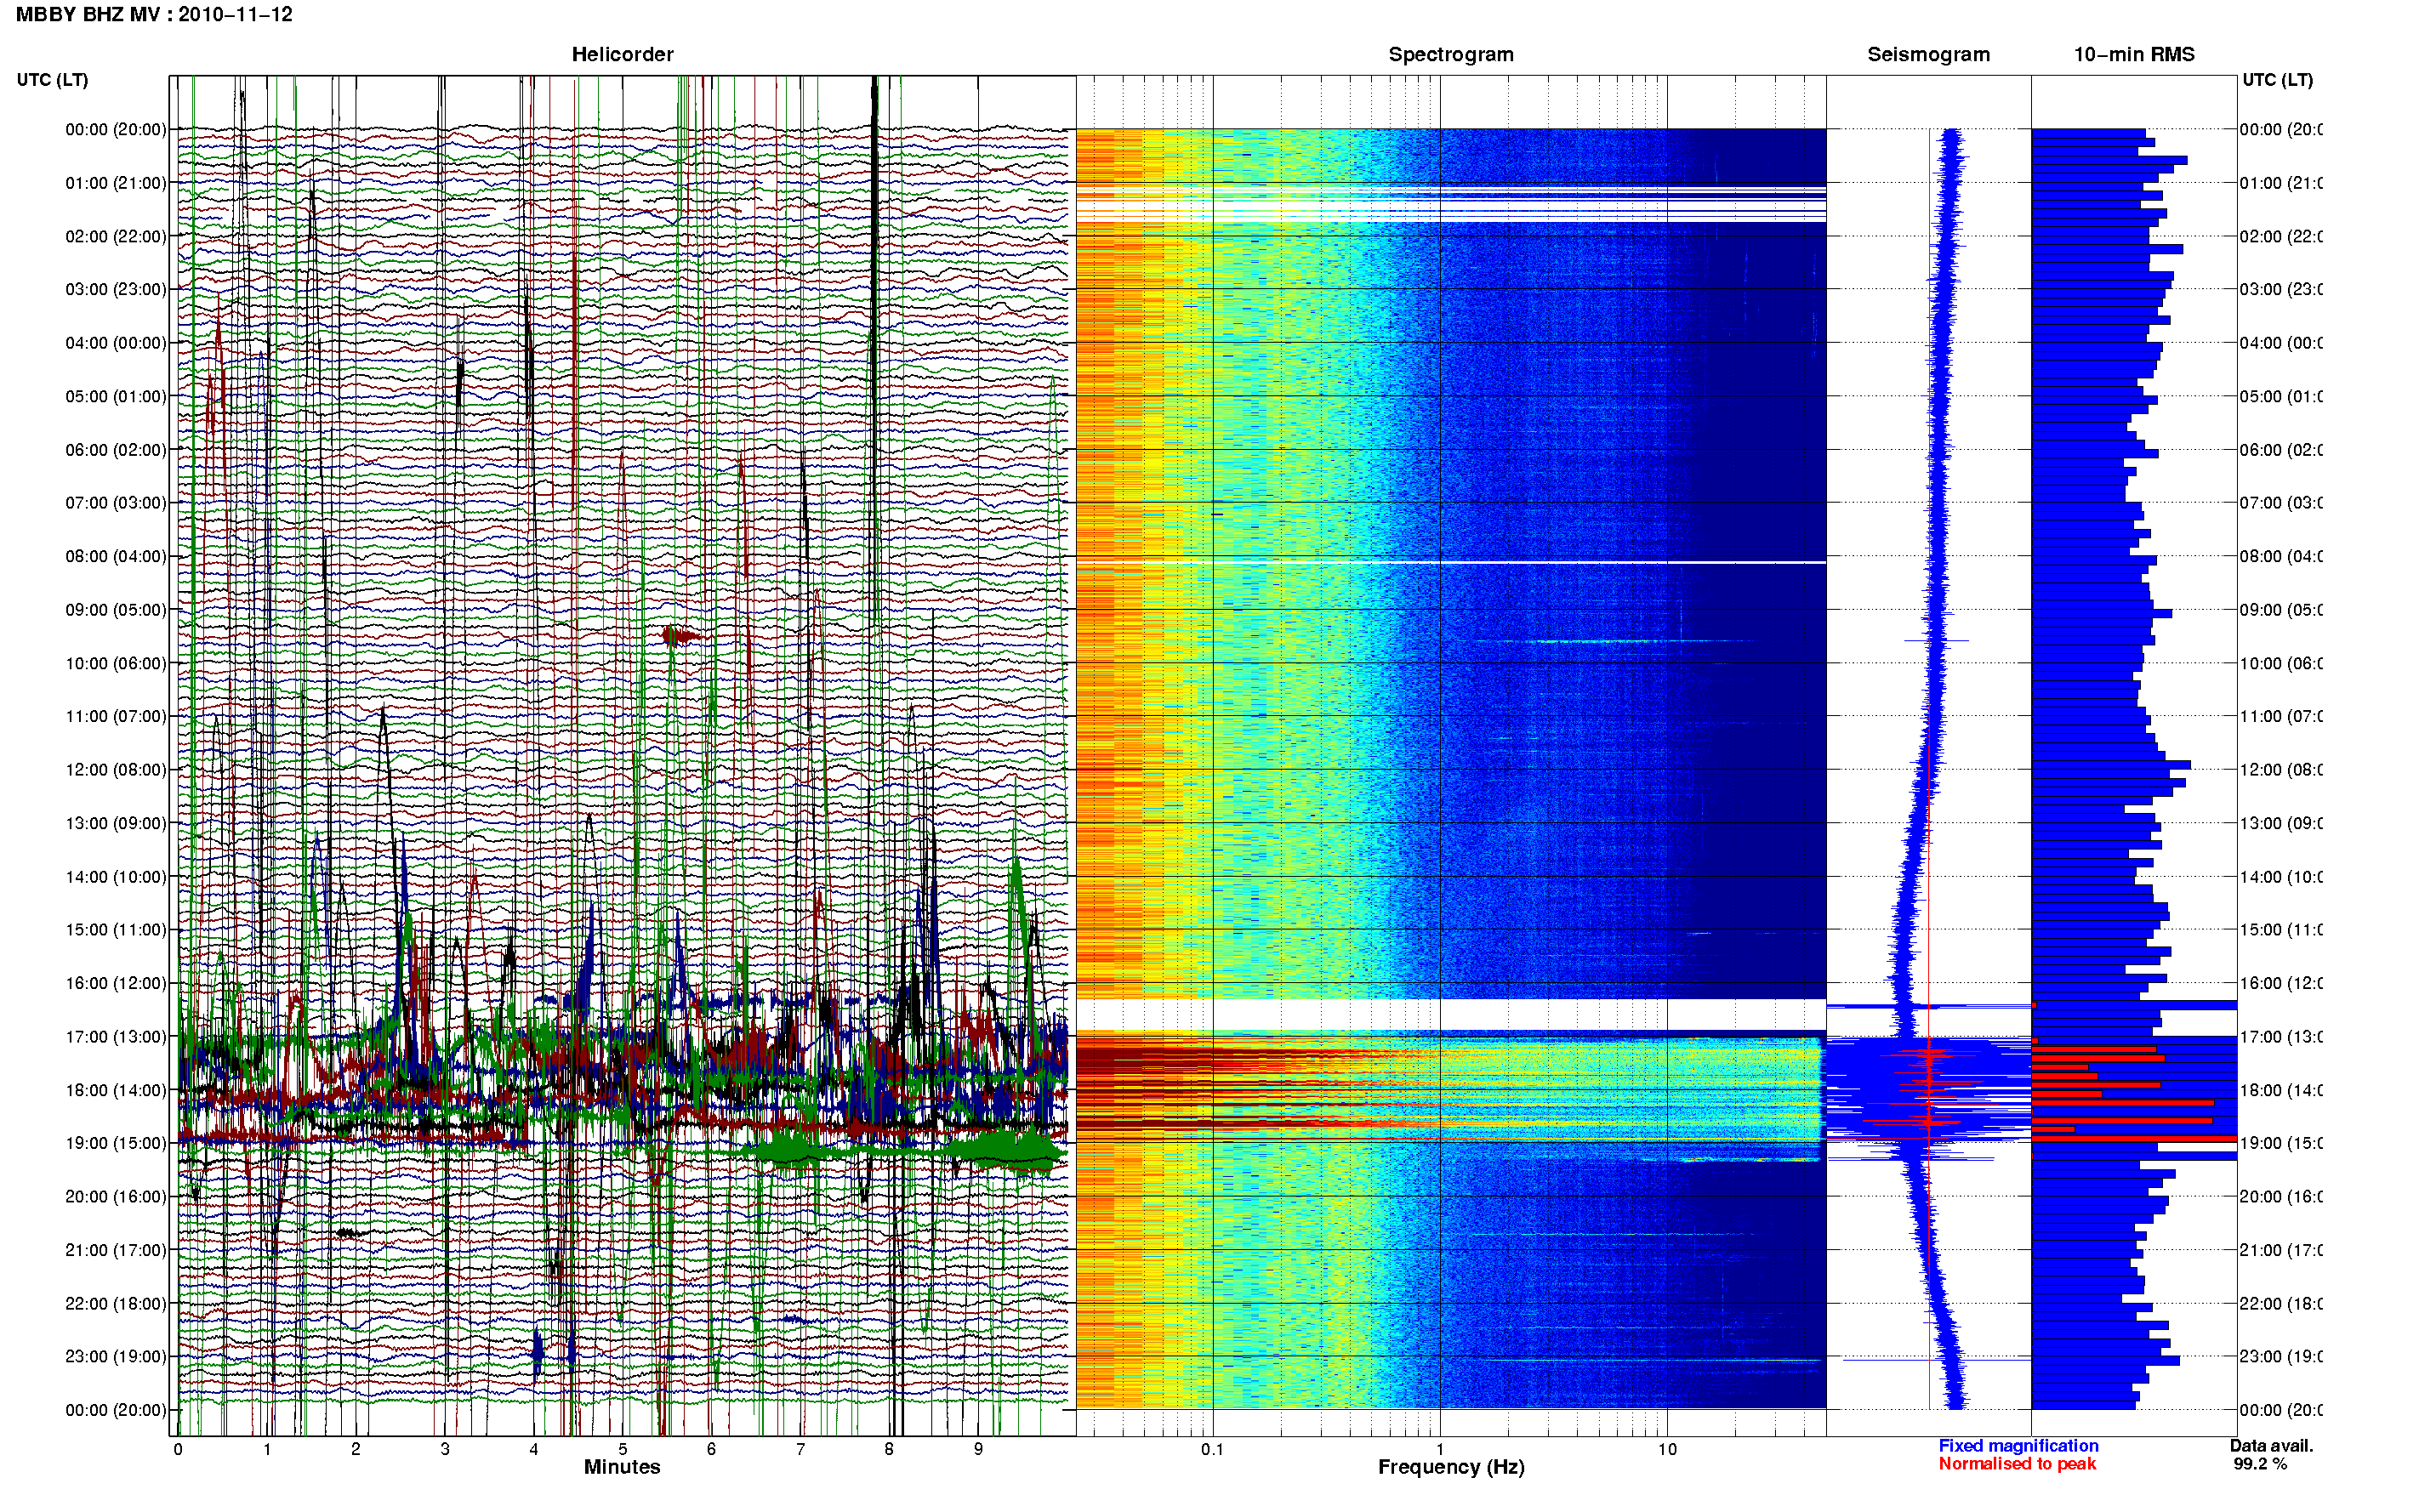Click the '0.1' frequency tick label

1212,1449
